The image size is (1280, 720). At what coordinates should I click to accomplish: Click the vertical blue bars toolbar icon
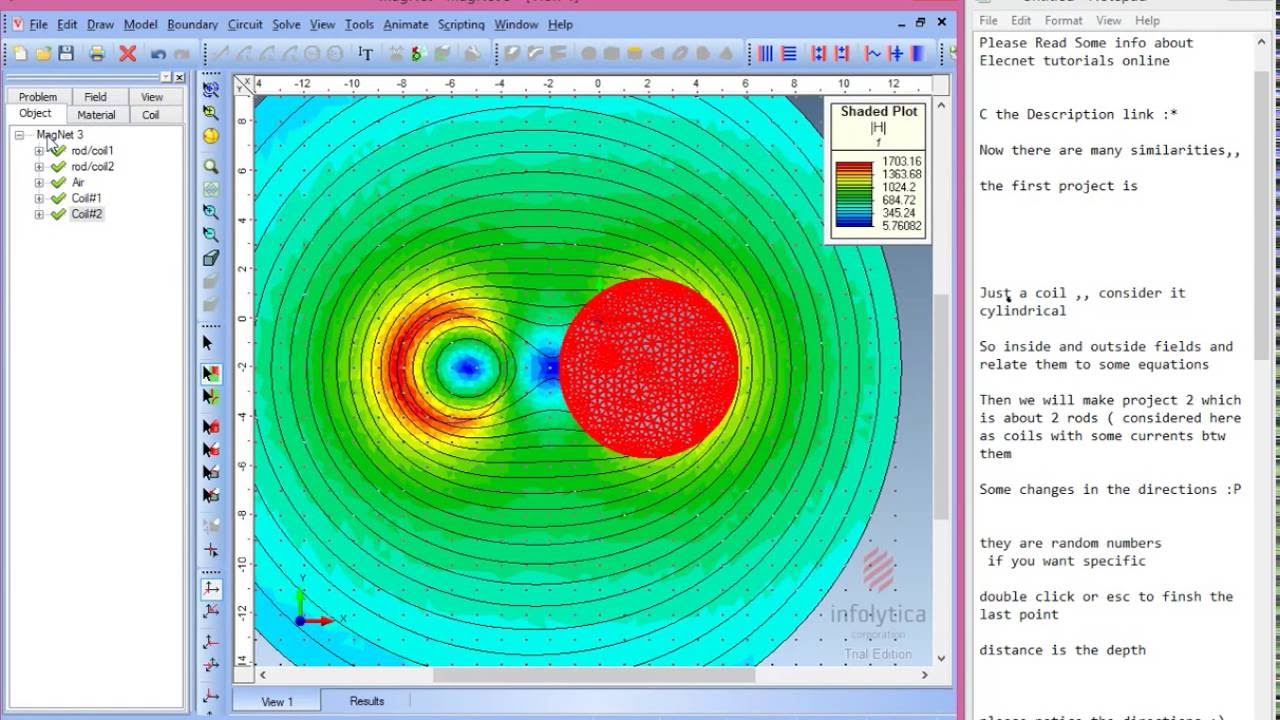point(766,53)
